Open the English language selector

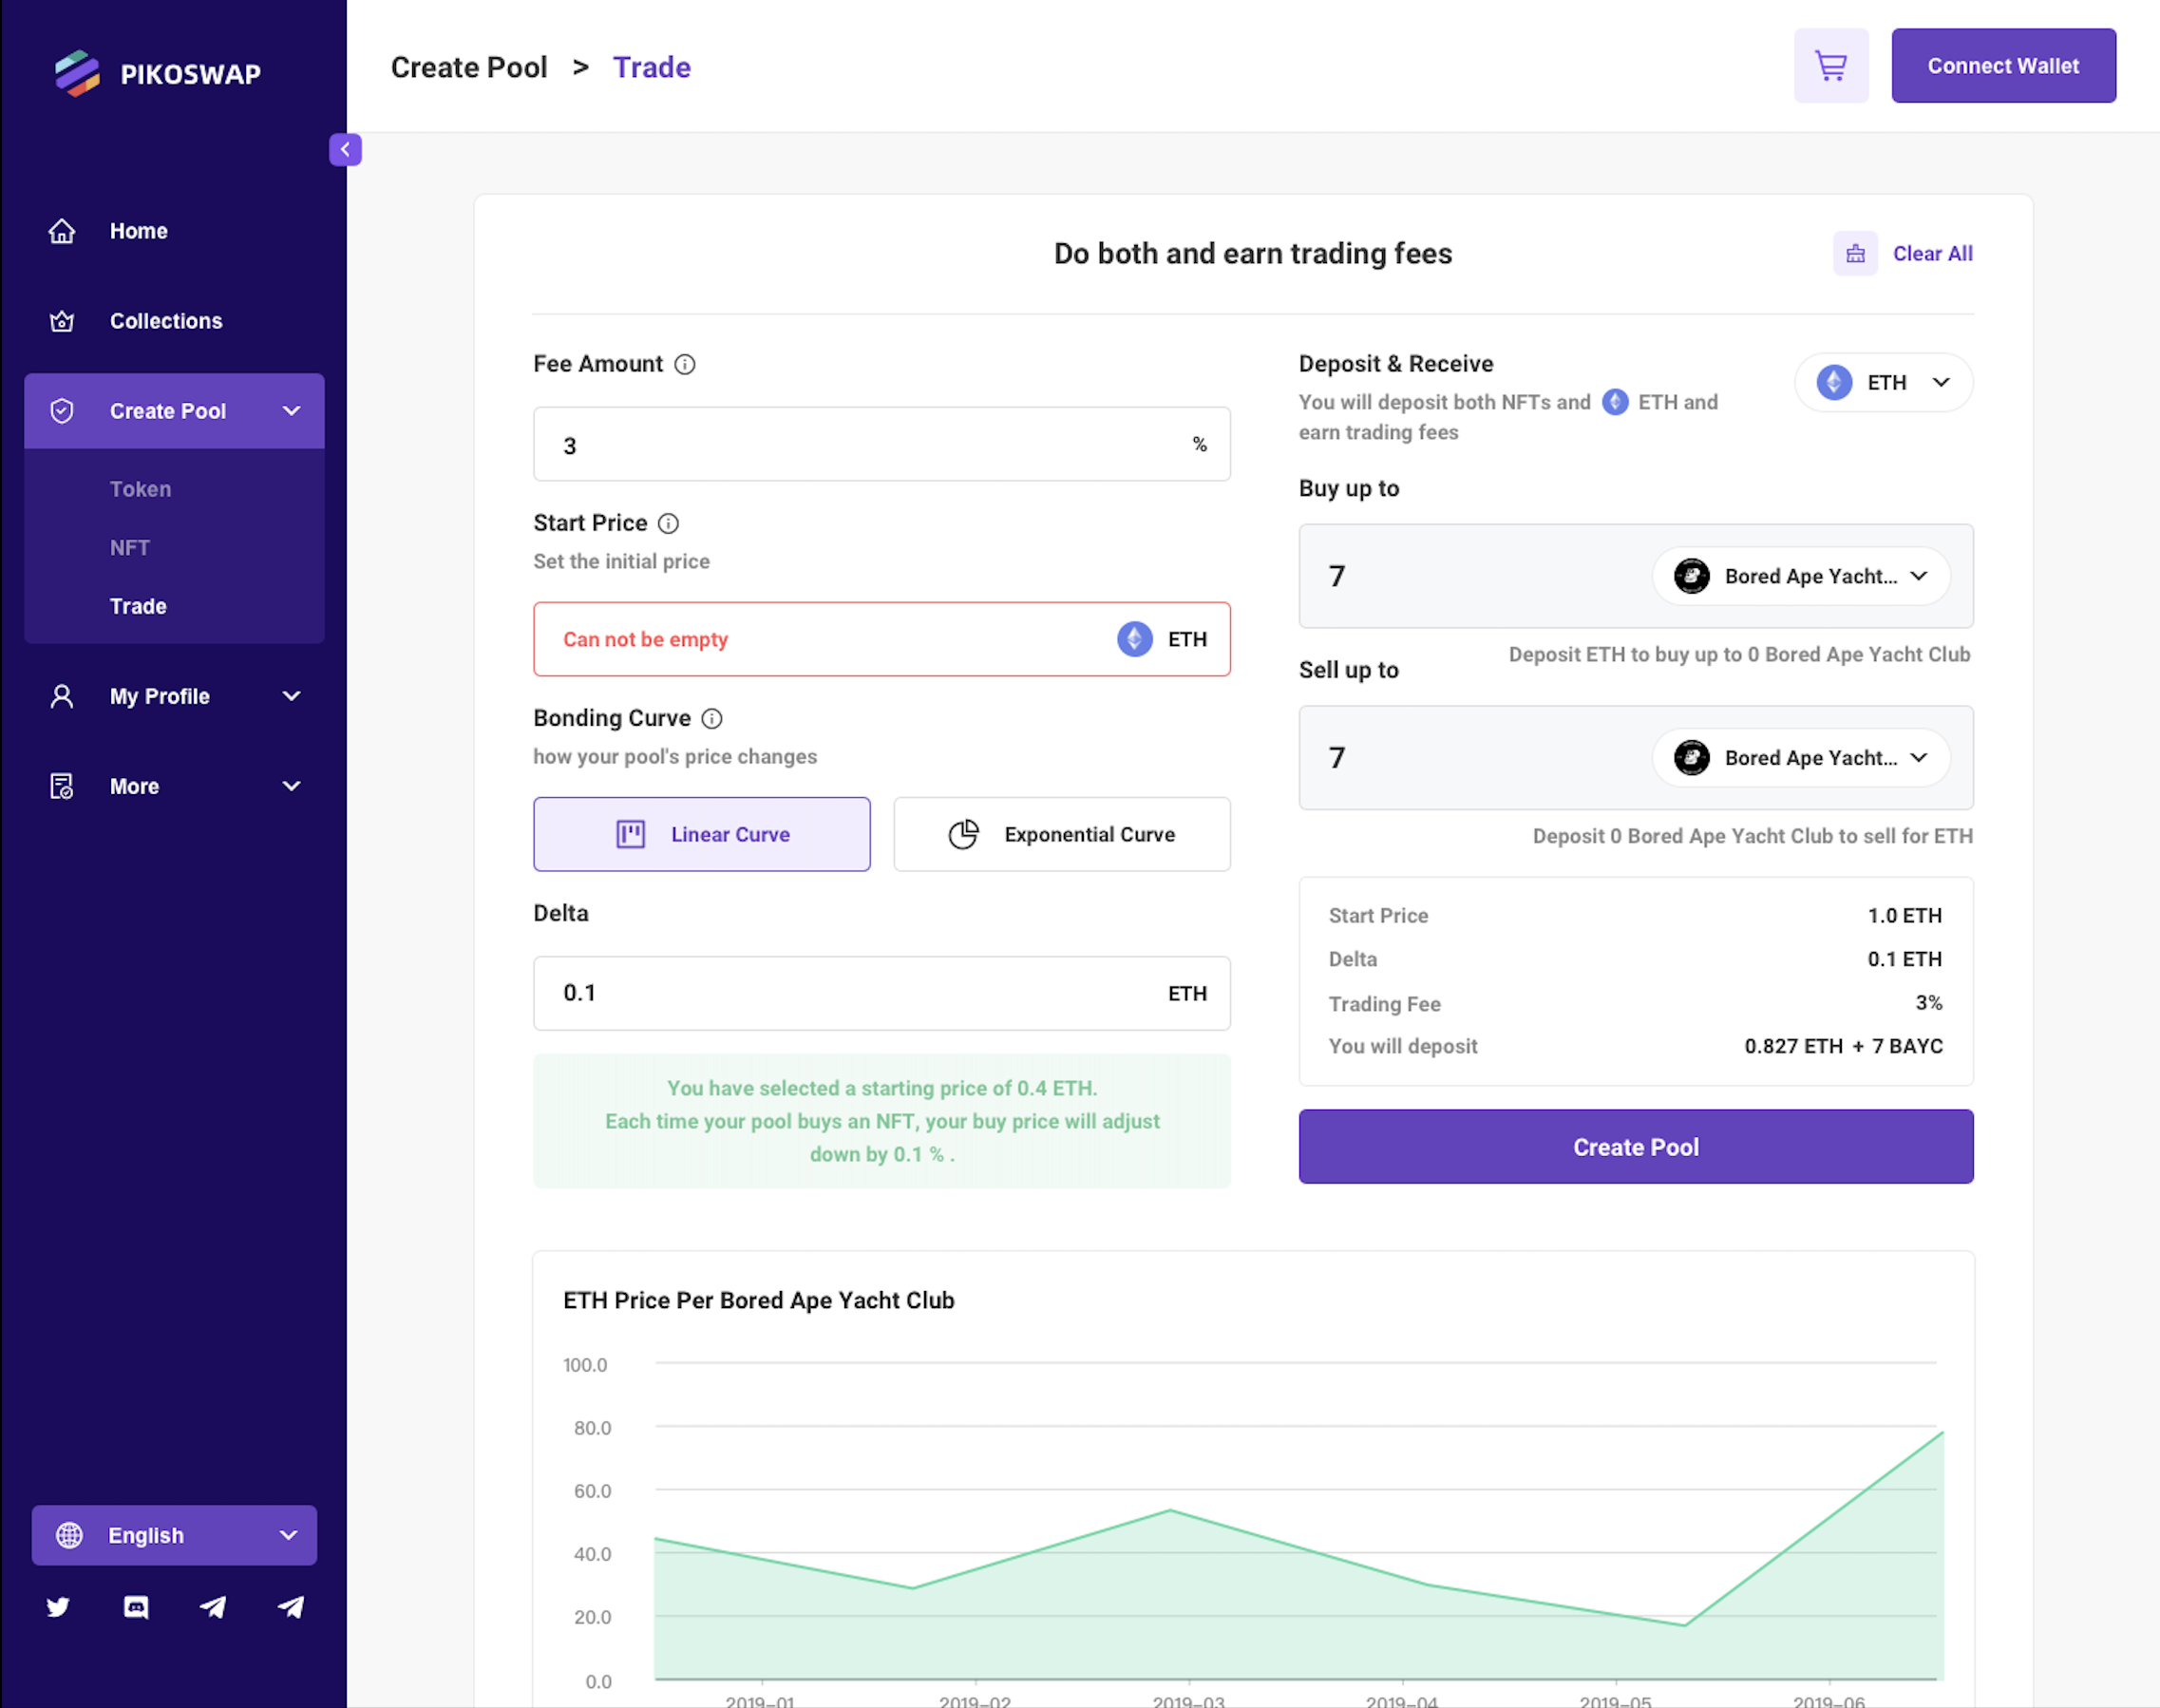(174, 1535)
